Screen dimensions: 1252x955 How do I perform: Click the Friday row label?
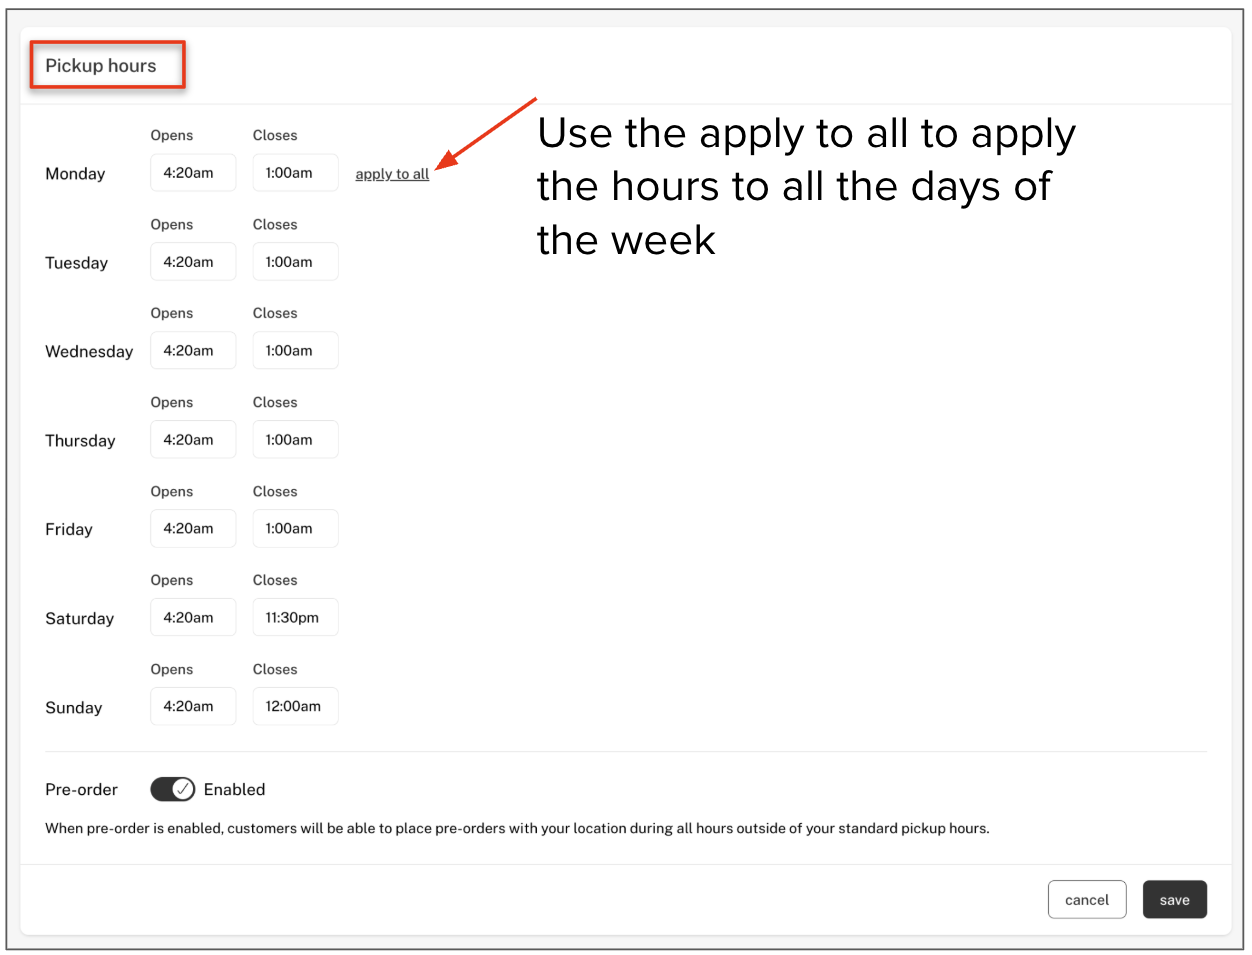pyautogui.click(x=69, y=530)
